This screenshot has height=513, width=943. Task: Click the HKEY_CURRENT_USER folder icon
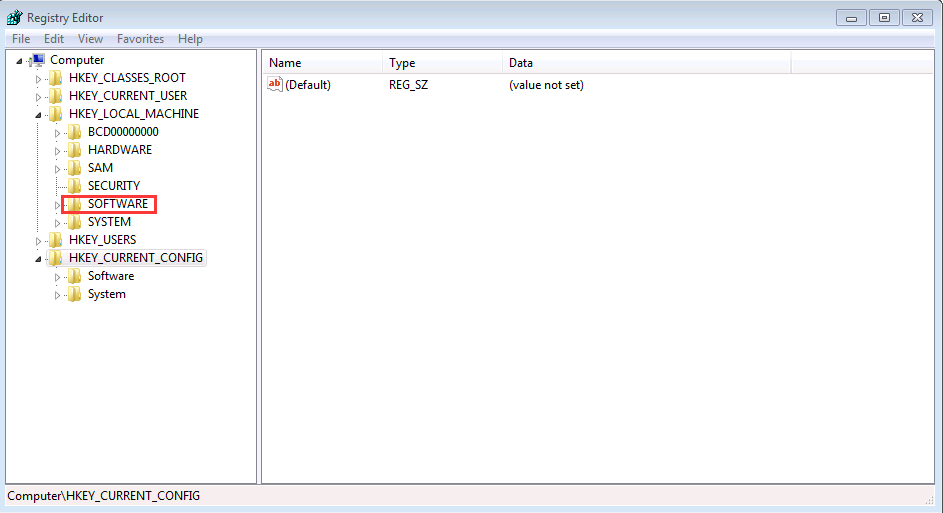(55, 96)
